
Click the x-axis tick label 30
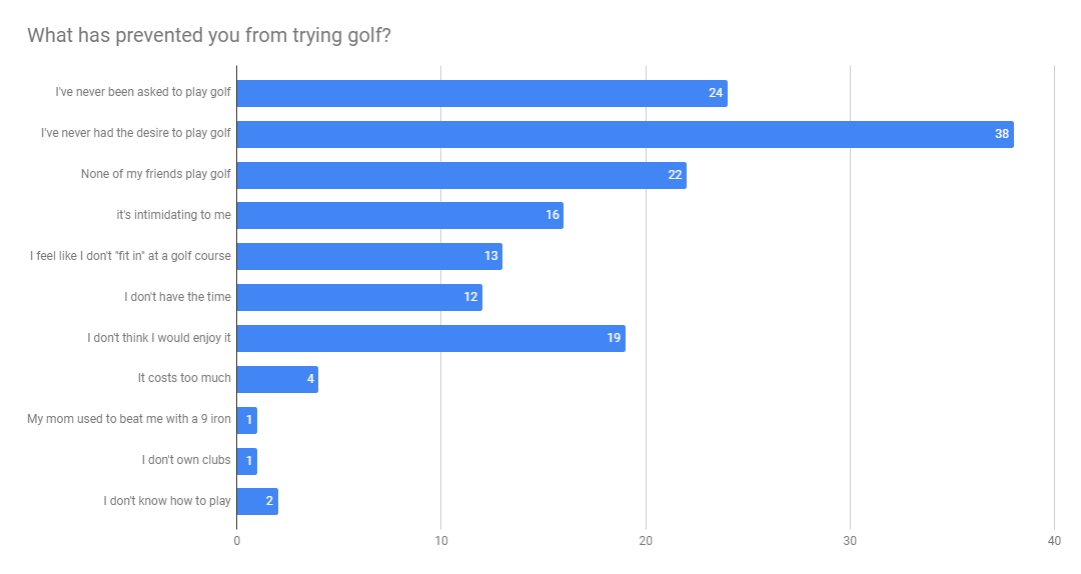click(850, 541)
